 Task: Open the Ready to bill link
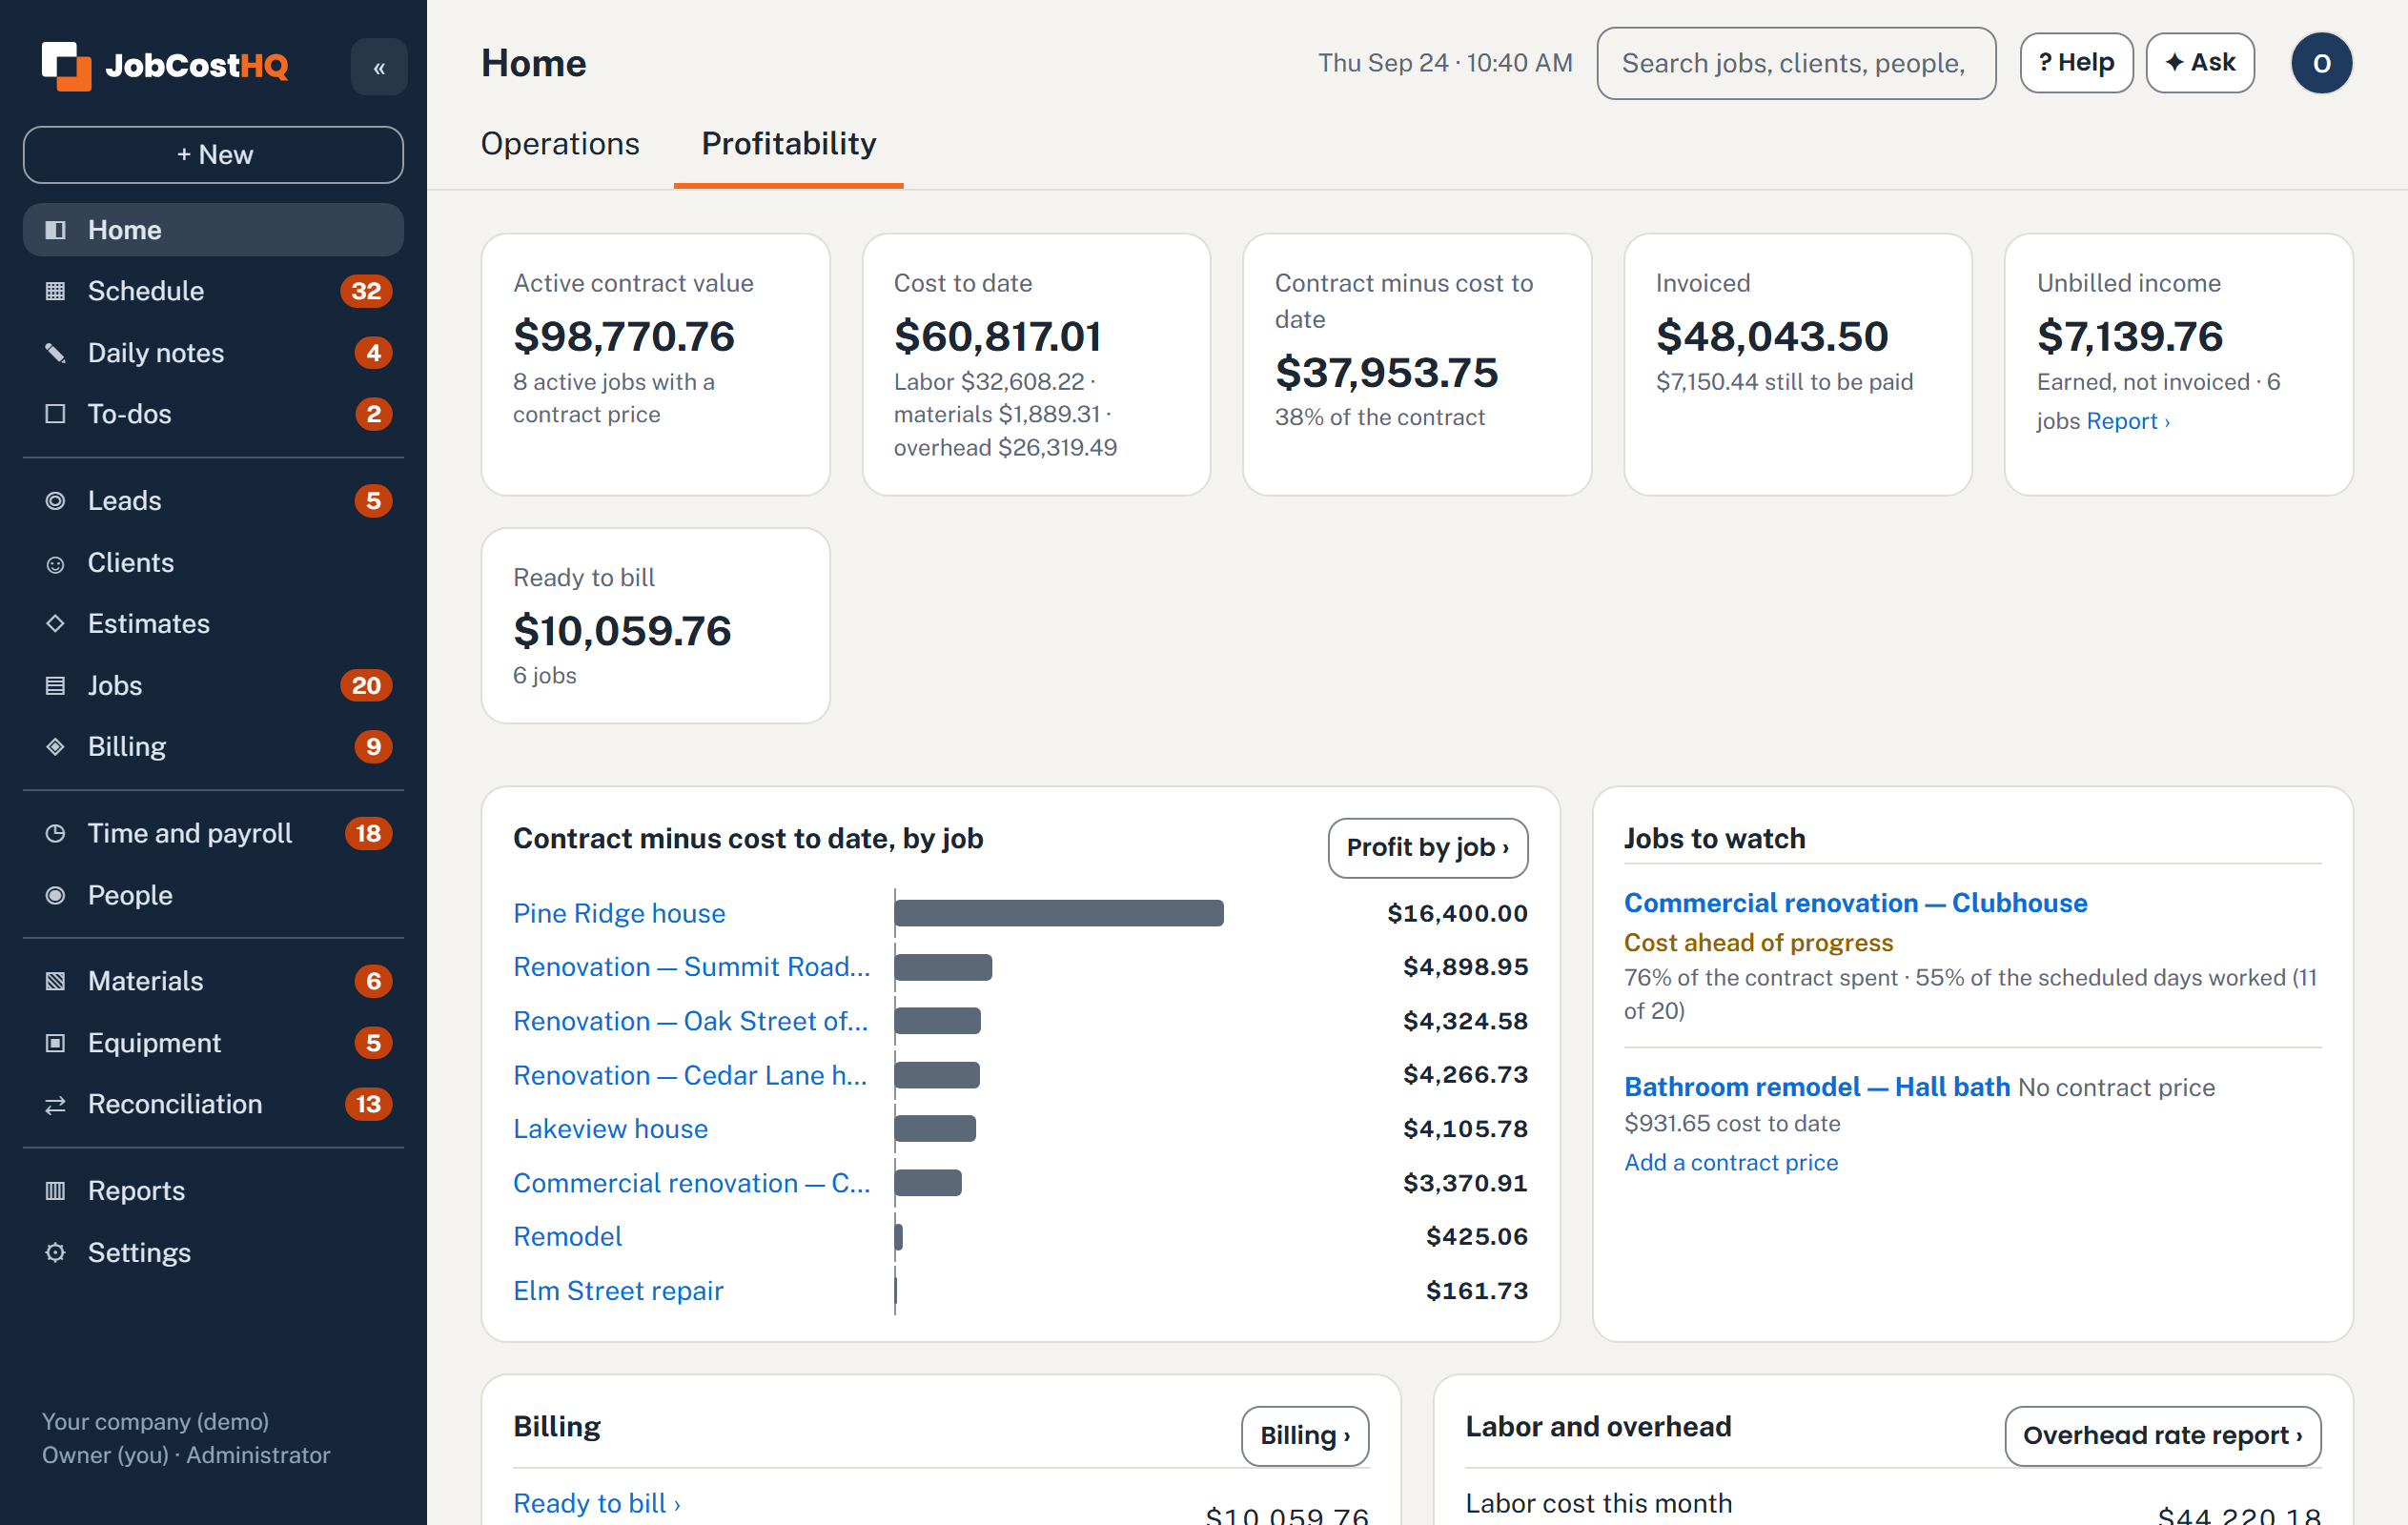pyautogui.click(x=597, y=1503)
